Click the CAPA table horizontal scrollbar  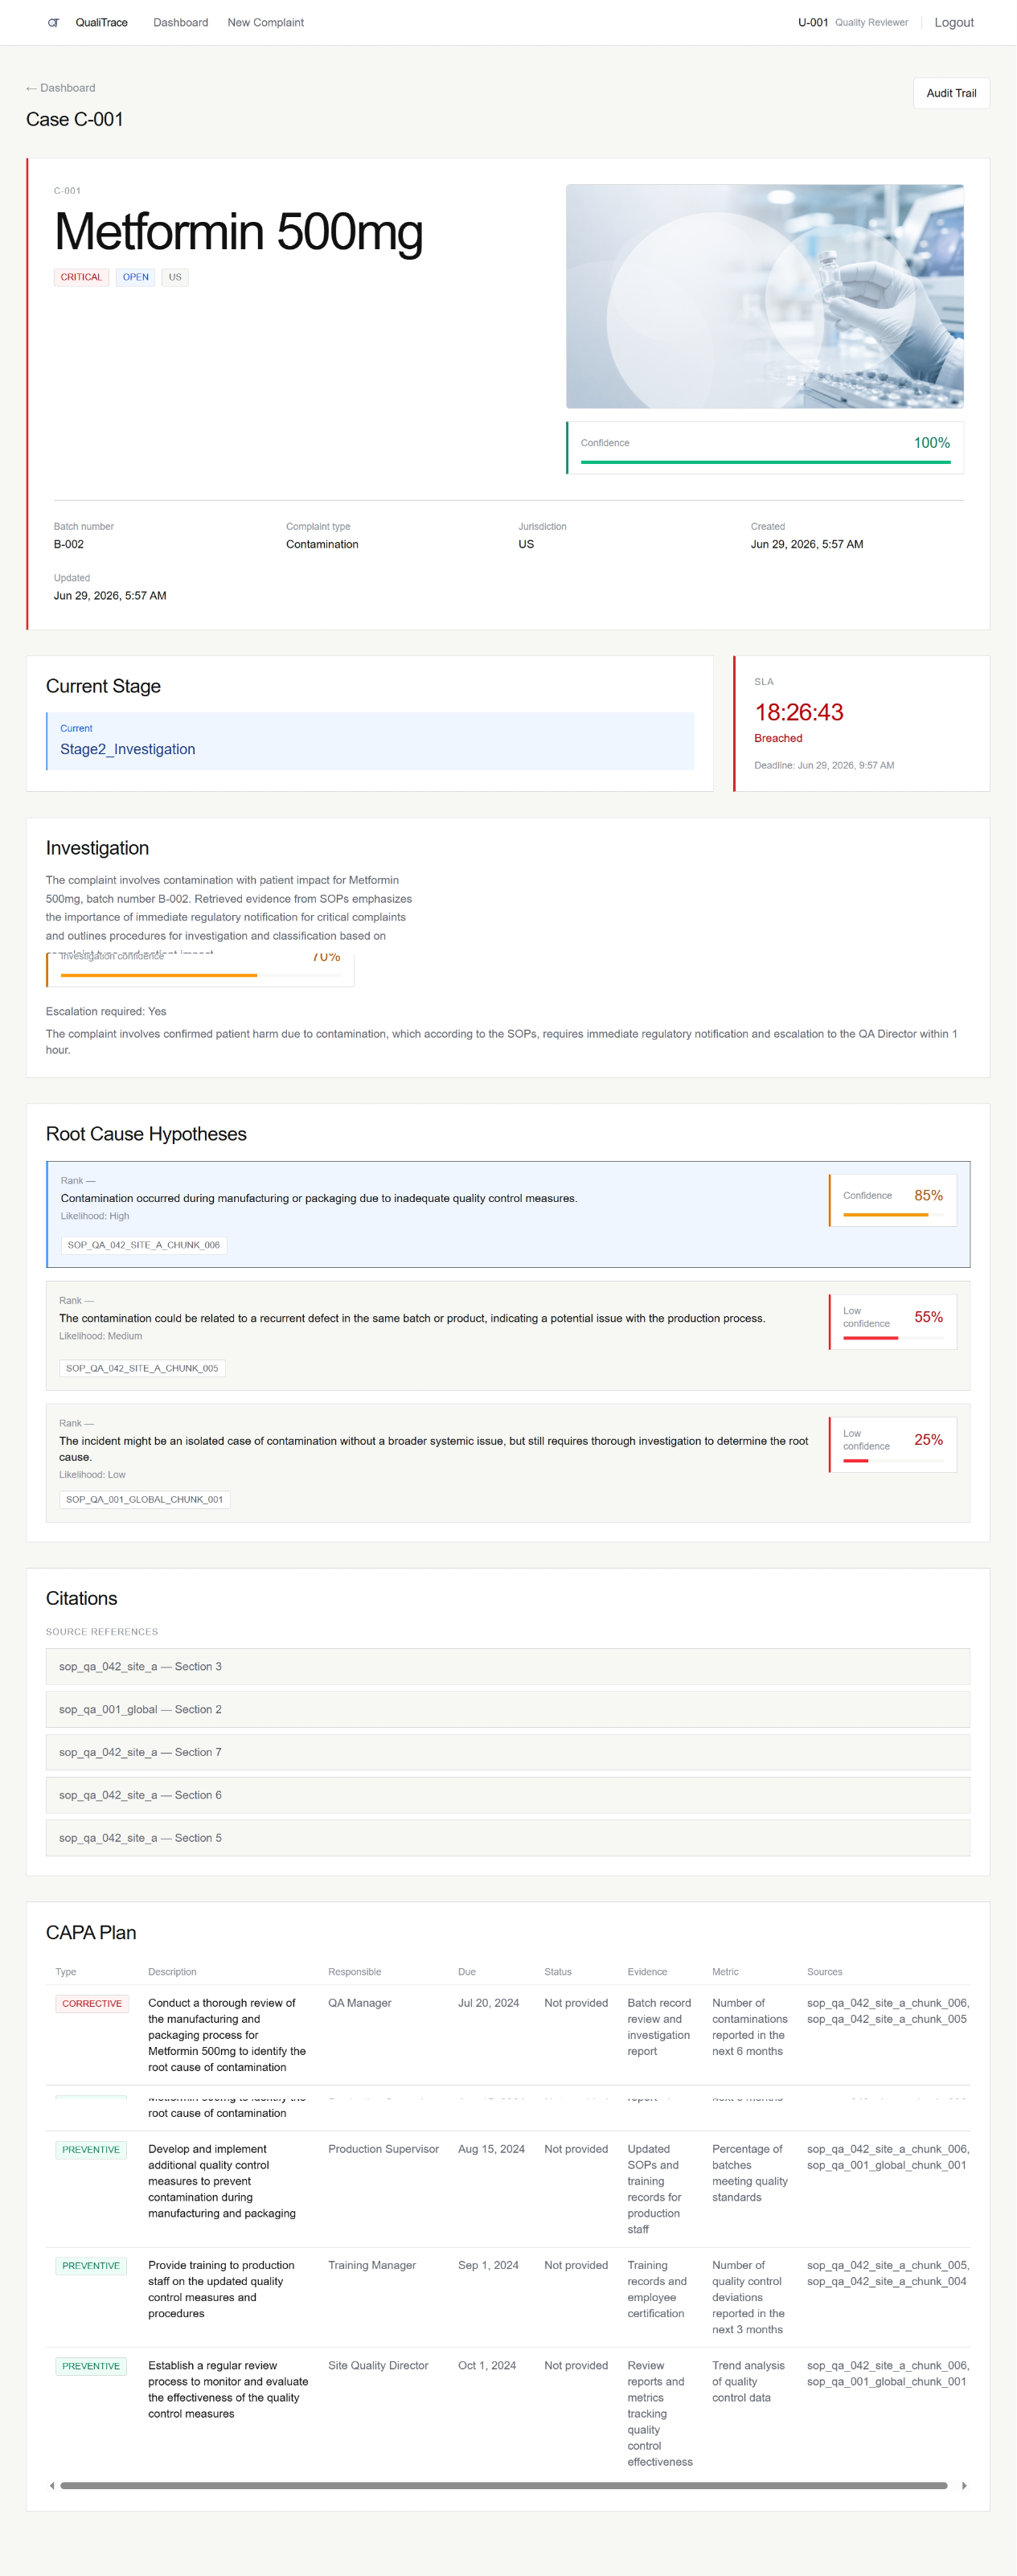pos(503,2485)
